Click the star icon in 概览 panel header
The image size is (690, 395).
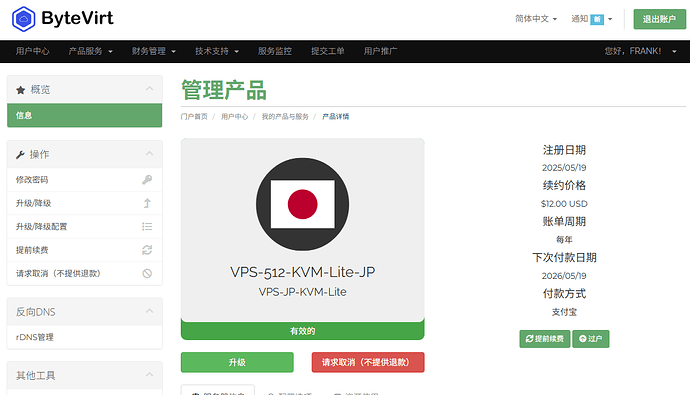[x=20, y=90]
